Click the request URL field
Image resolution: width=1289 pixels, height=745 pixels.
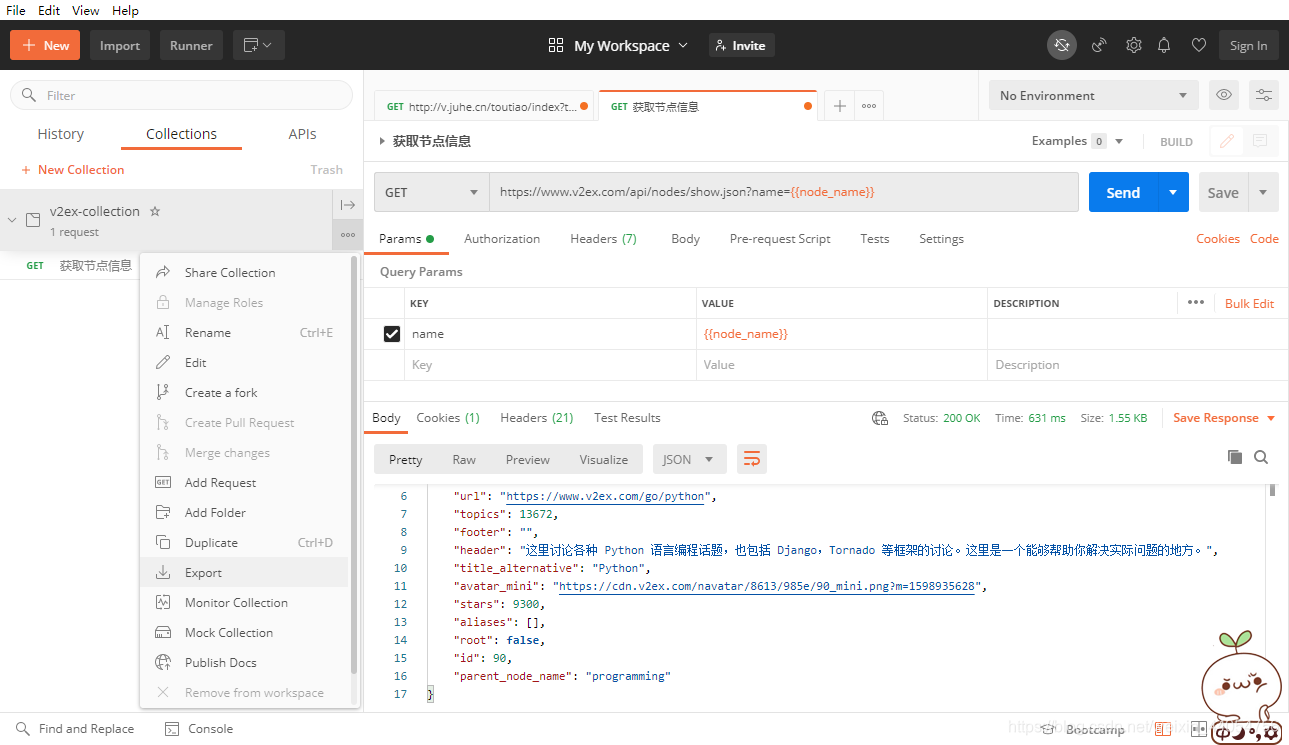click(783, 192)
